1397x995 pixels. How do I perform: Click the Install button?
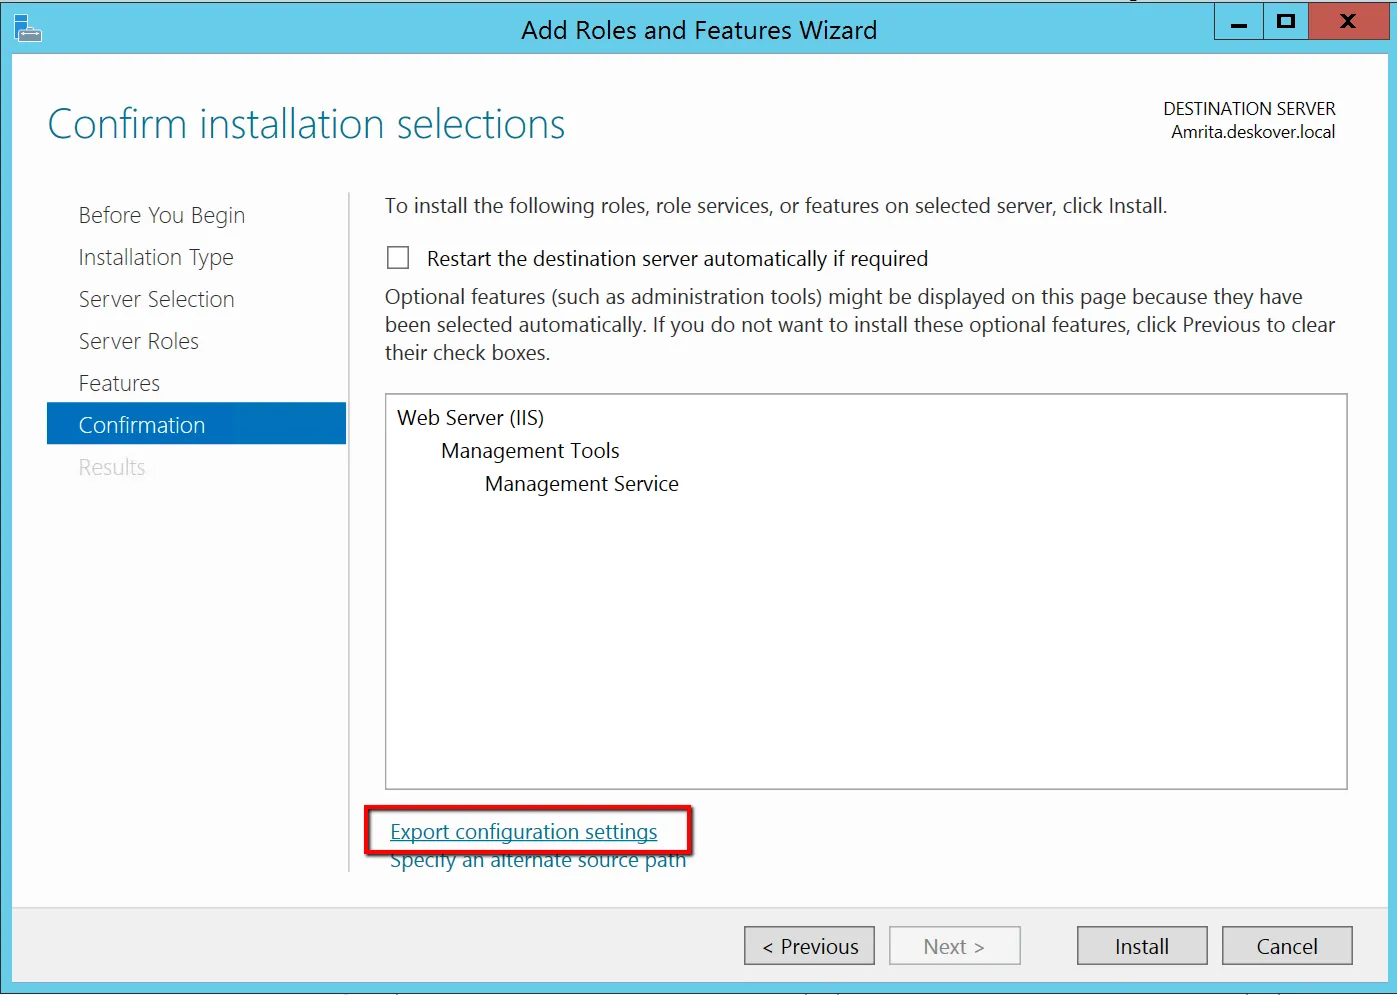pos(1142,946)
